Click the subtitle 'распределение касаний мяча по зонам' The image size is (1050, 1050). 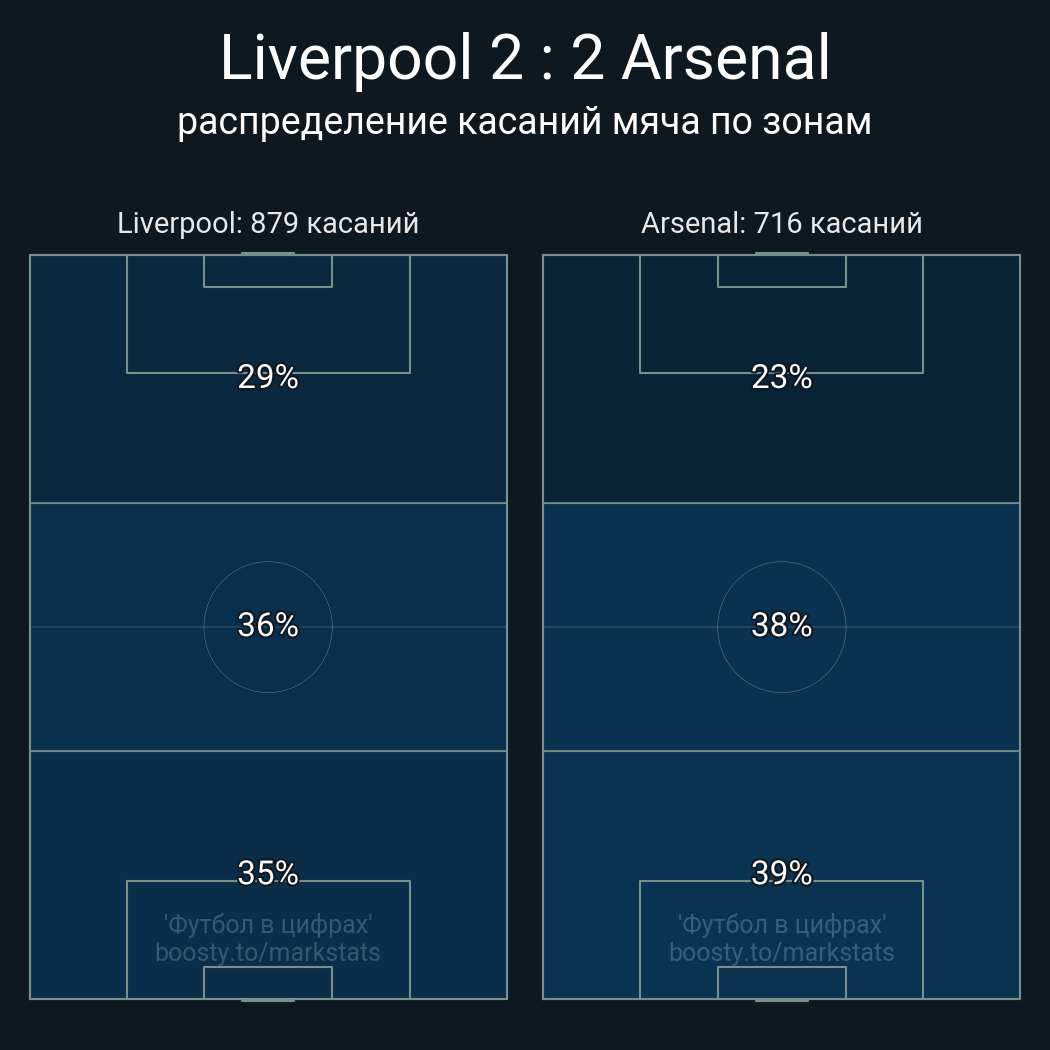click(524, 121)
